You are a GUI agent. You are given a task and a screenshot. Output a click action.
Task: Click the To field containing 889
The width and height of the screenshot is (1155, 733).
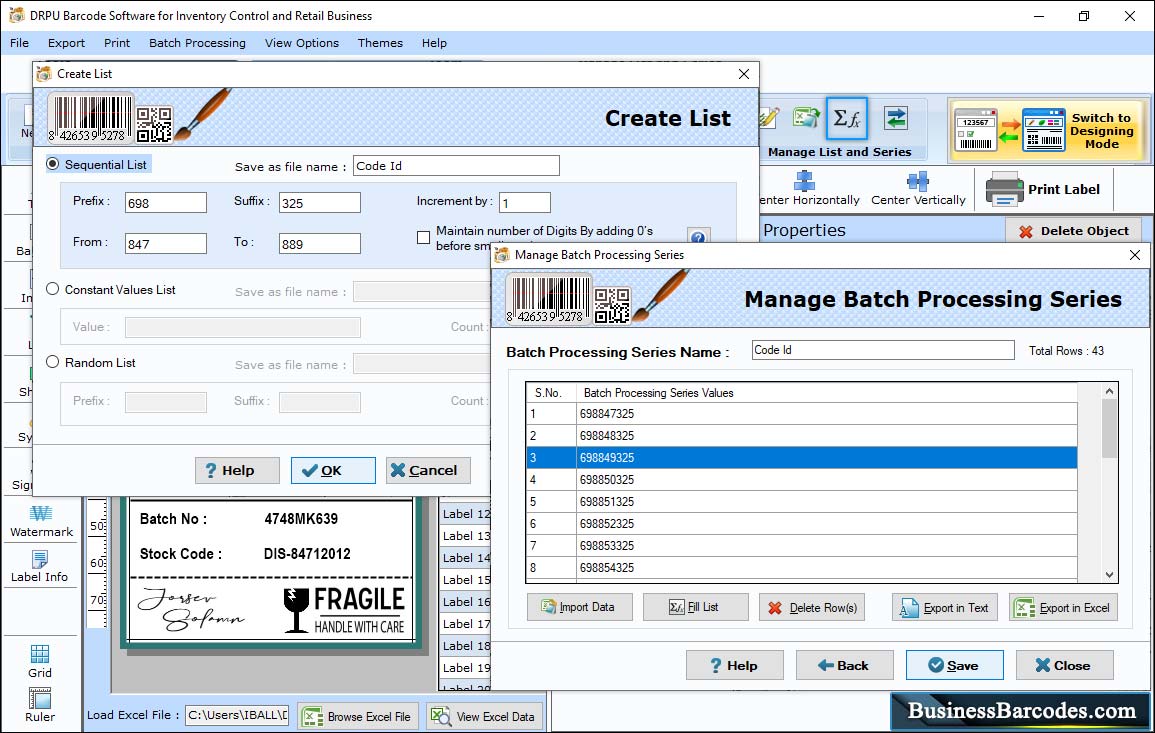320,244
